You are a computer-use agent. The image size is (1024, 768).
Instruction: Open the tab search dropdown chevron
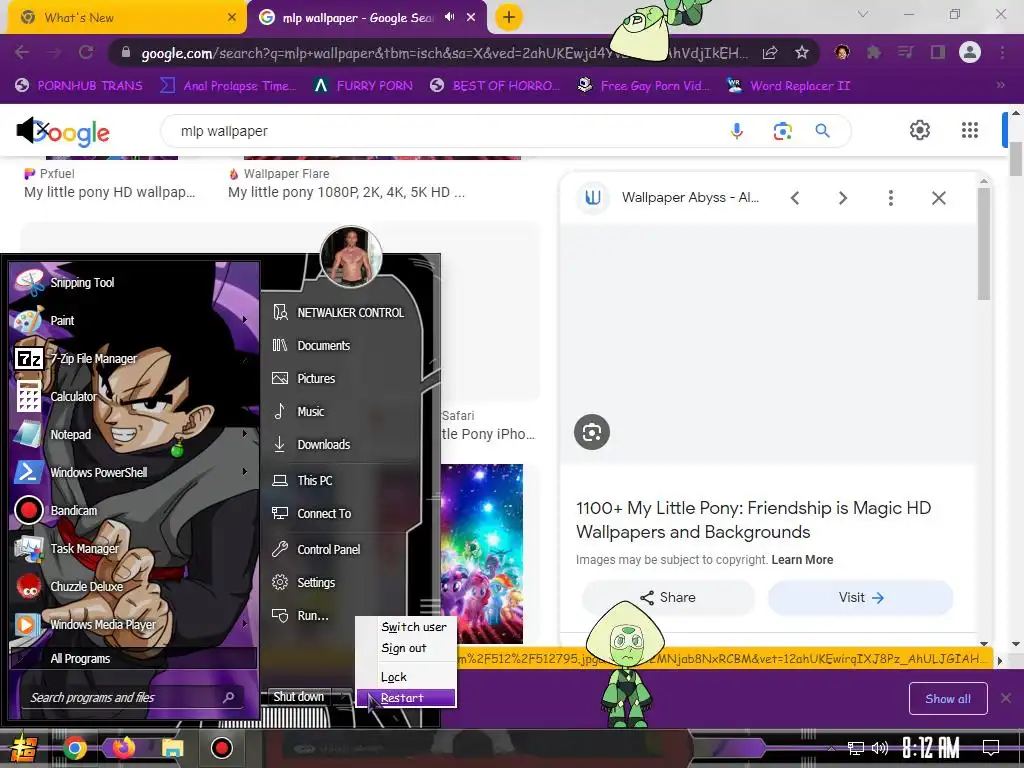863,14
